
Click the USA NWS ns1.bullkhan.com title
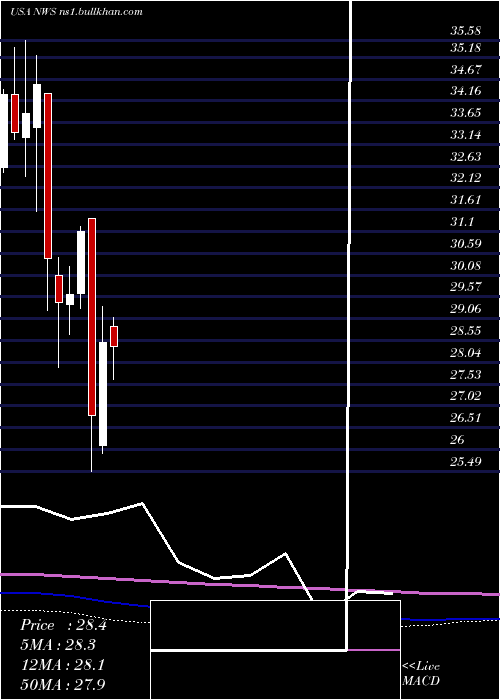76,12
